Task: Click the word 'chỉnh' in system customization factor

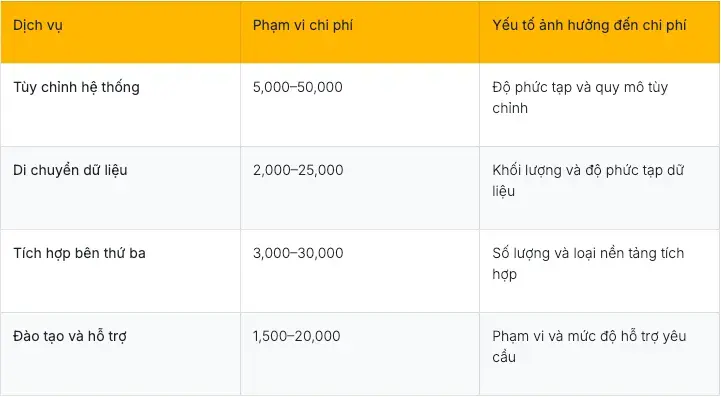Action: (x=510, y=109)
